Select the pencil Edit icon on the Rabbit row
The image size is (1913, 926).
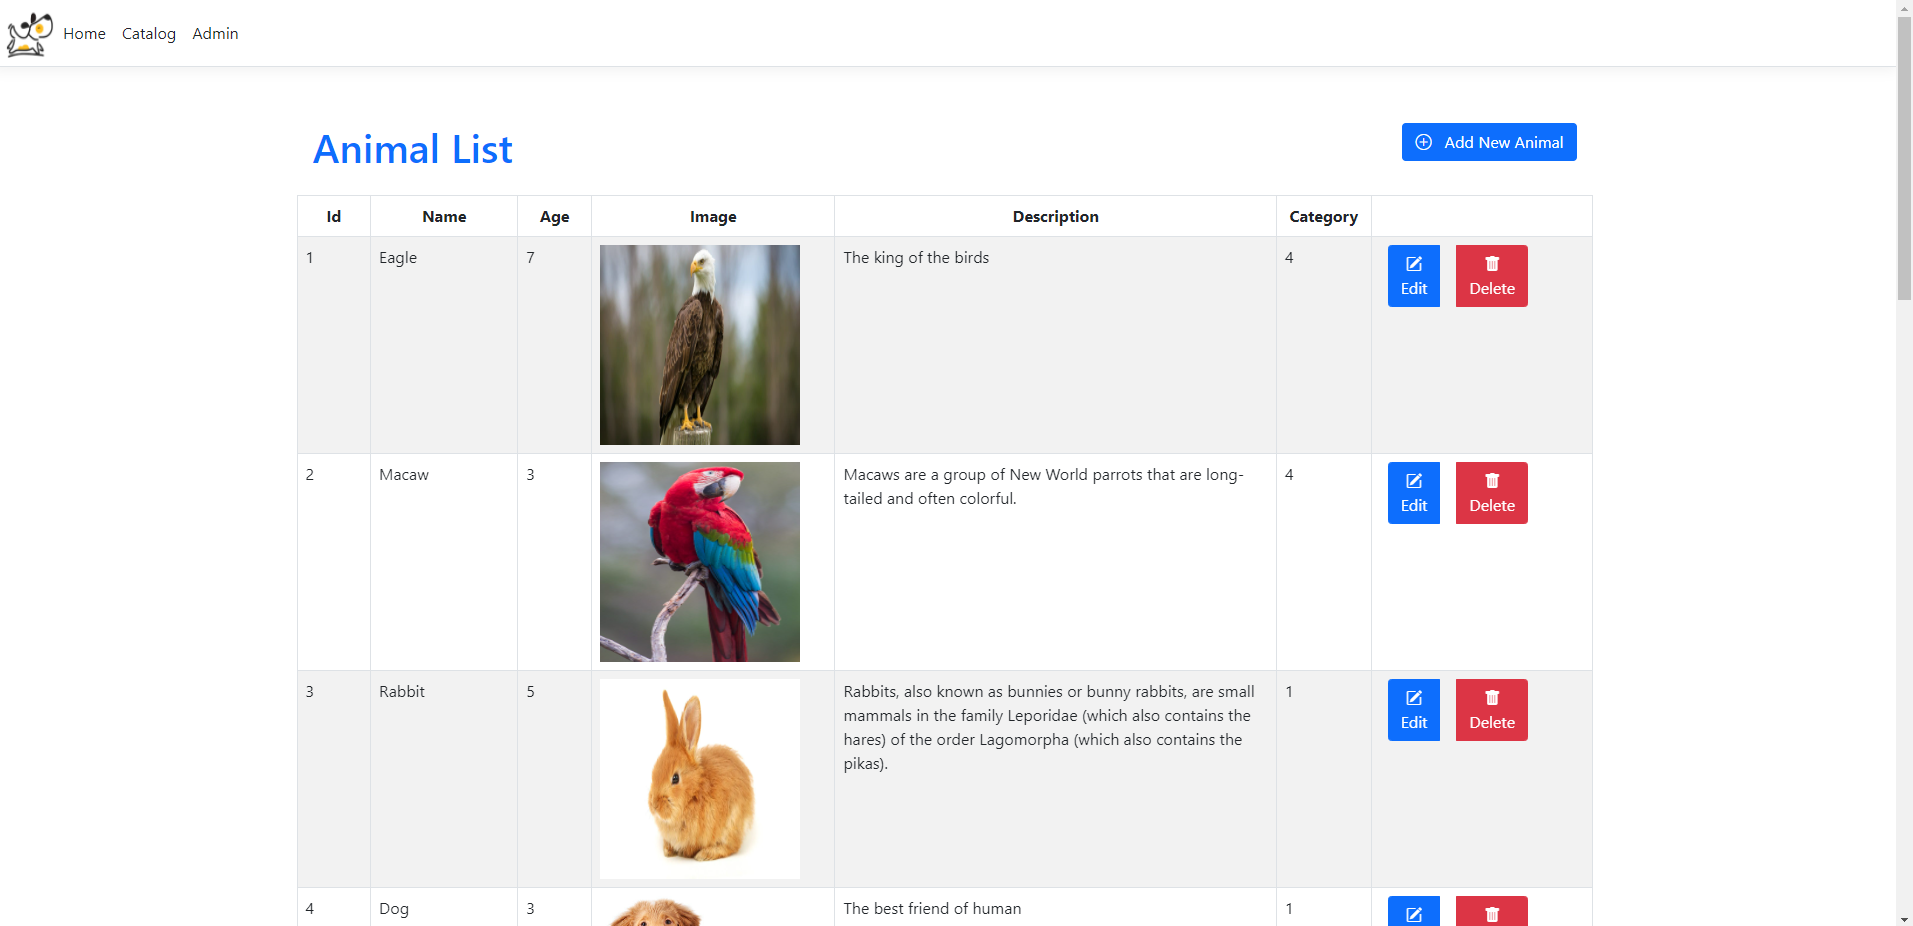[x=1413, y=698]
